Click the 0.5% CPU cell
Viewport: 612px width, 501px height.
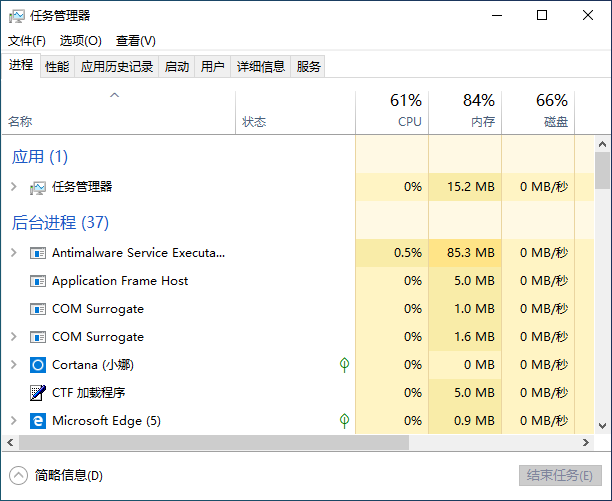click(392, 253)
